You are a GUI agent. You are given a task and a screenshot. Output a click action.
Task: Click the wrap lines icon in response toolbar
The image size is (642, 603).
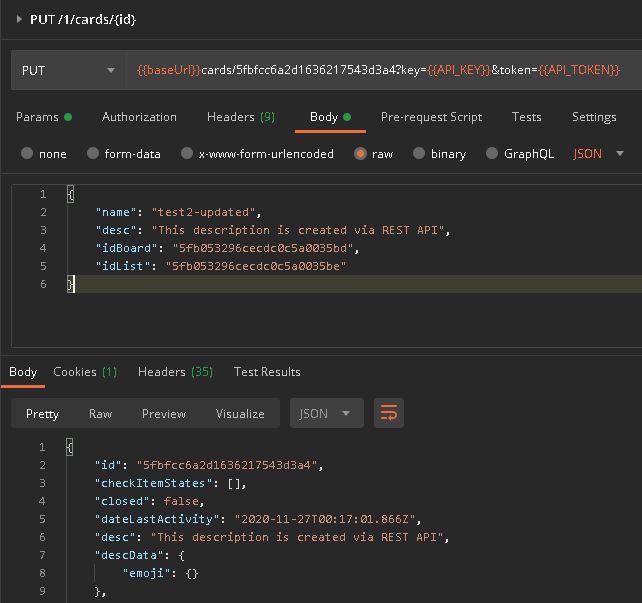[388, 413]
